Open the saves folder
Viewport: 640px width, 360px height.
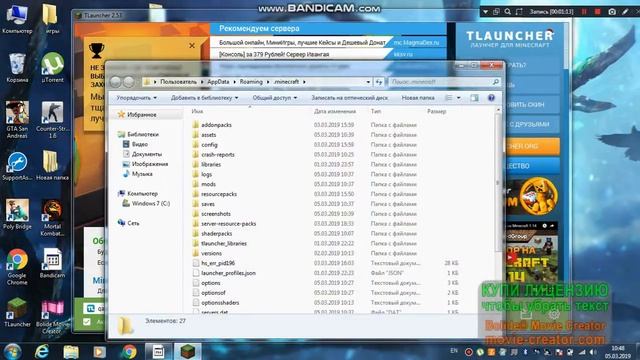click(208, 204)
